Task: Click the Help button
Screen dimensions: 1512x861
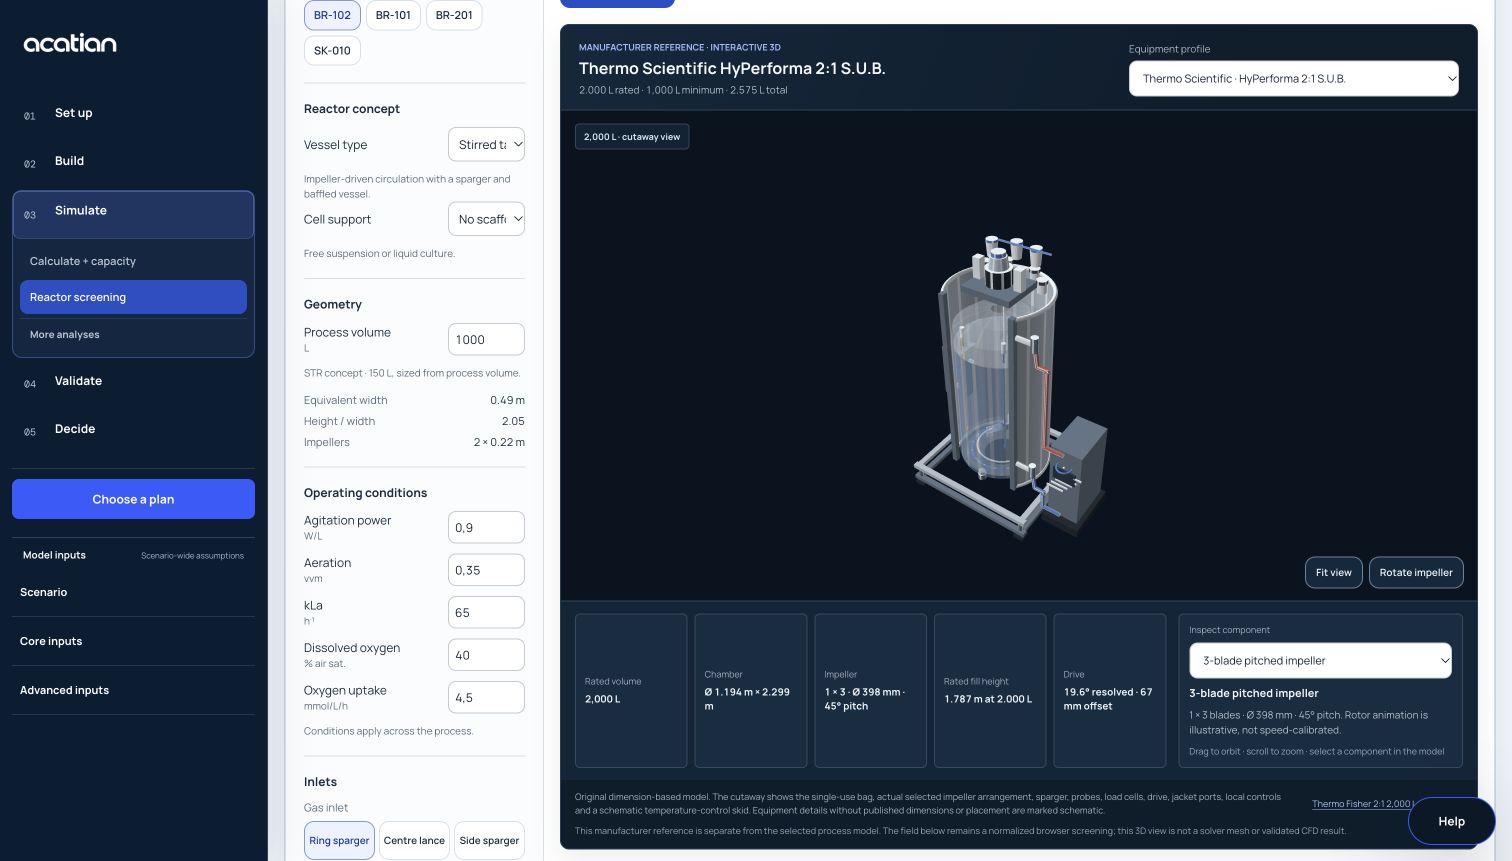Action: coord(1451,821)
